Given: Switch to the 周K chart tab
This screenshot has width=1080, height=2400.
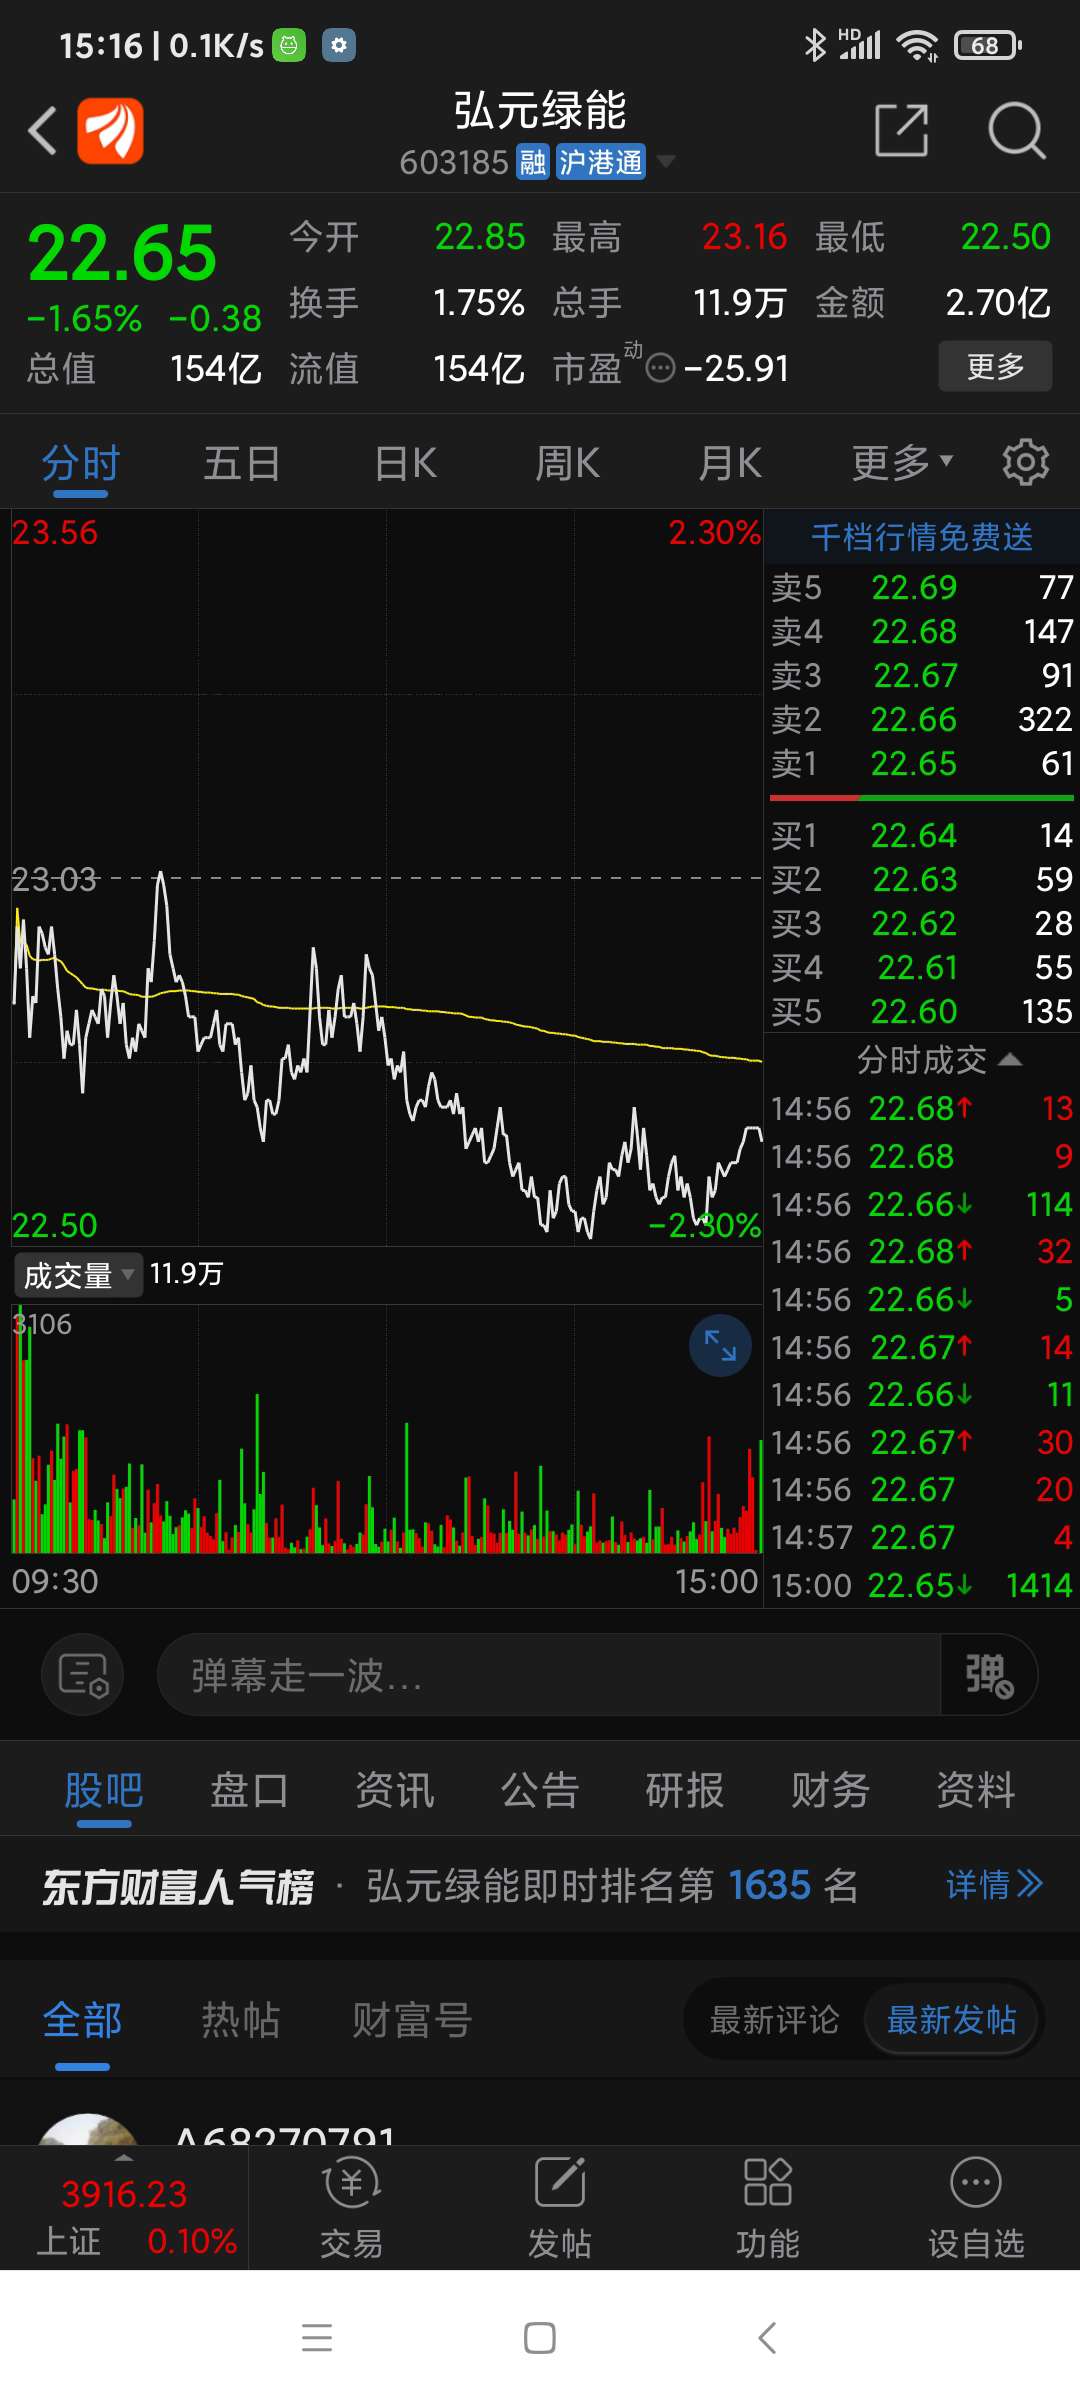Looking at the screenshot, I should 567,464.
